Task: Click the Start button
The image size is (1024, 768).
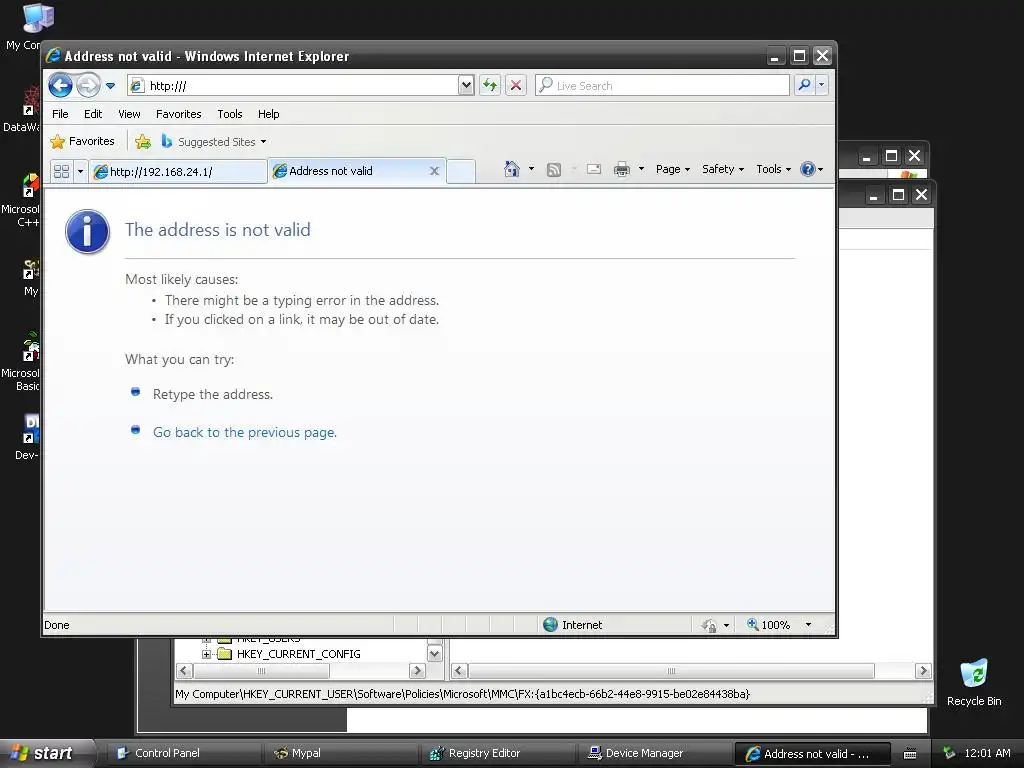Action: click(x=46, y=753)
